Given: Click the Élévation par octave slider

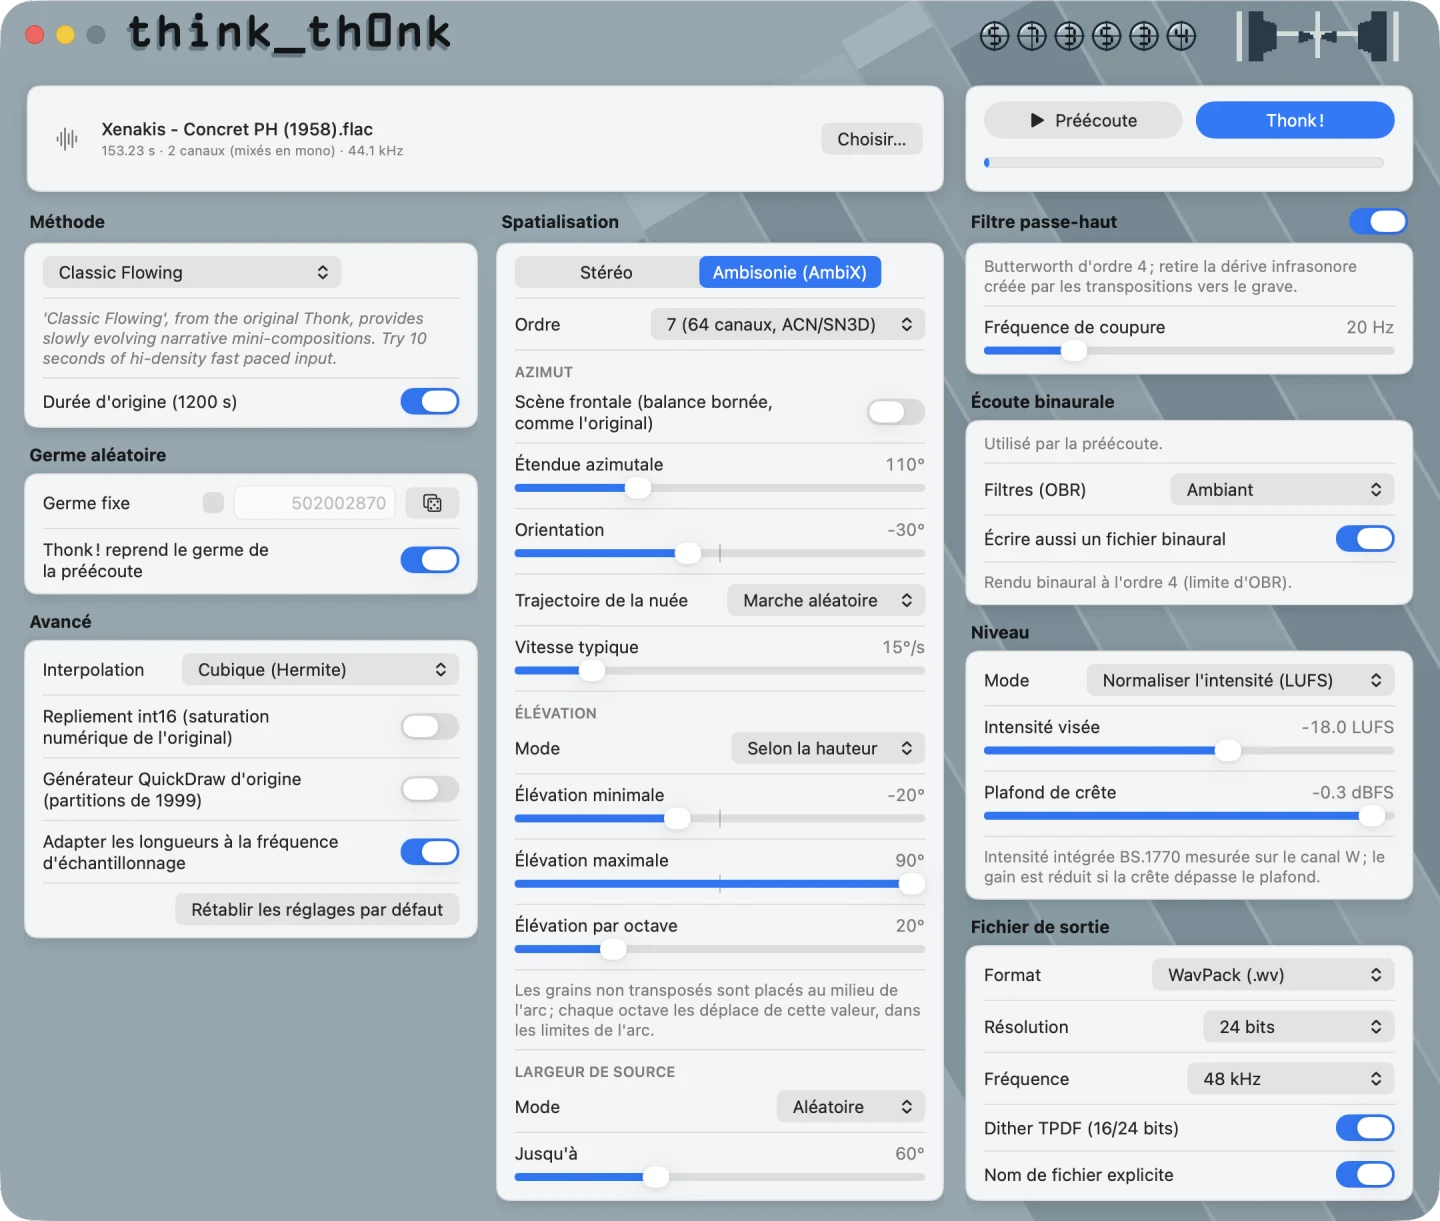Looking at the screenshot, I should tap(720, 949).
